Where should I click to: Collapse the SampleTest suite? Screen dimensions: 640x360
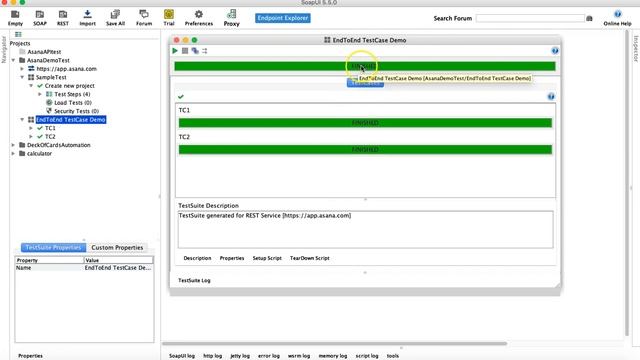tap(22, 77)
